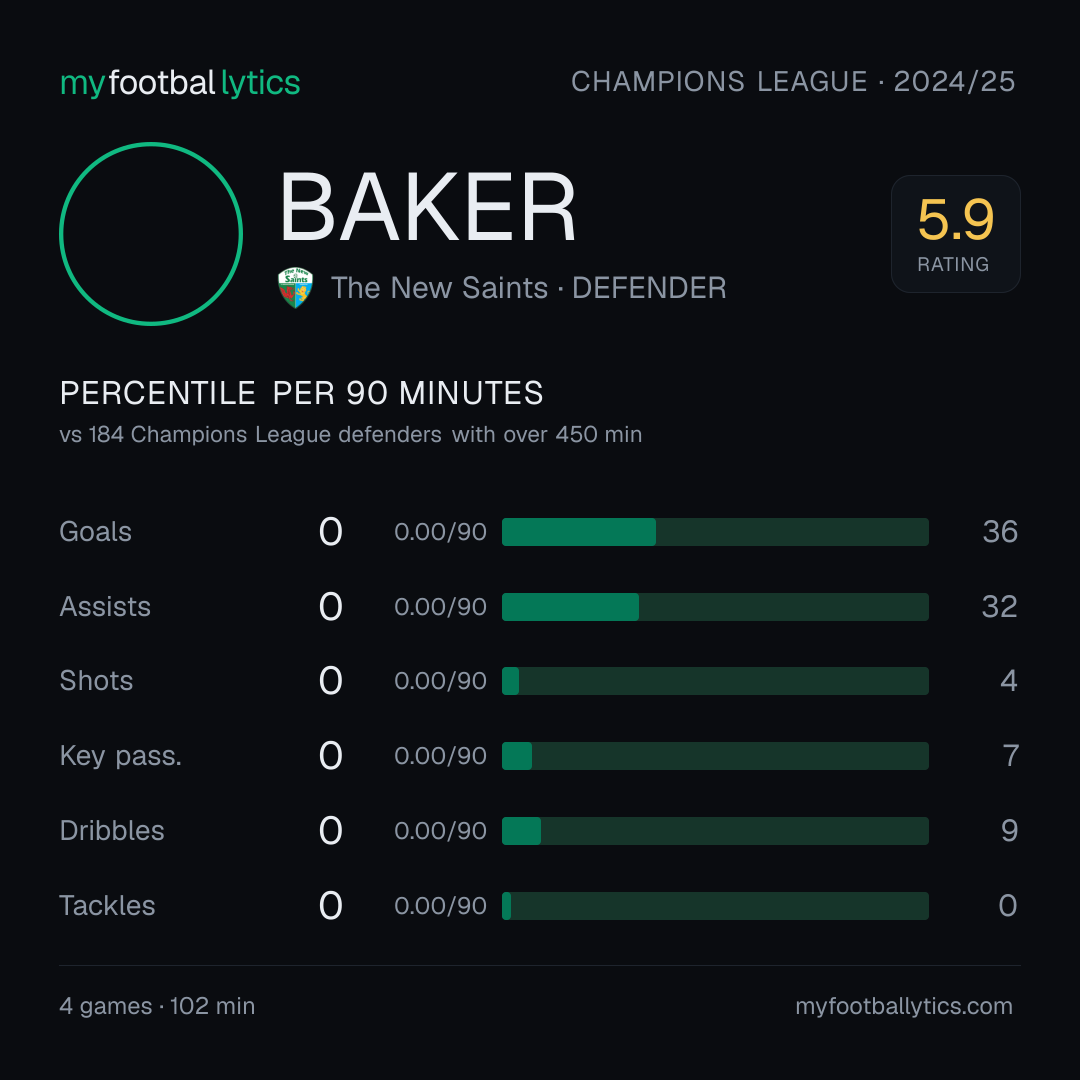1080x1080 pixels.
Task: Open the myfootballytics.com footer link
Action: [x=904, y=1006]
